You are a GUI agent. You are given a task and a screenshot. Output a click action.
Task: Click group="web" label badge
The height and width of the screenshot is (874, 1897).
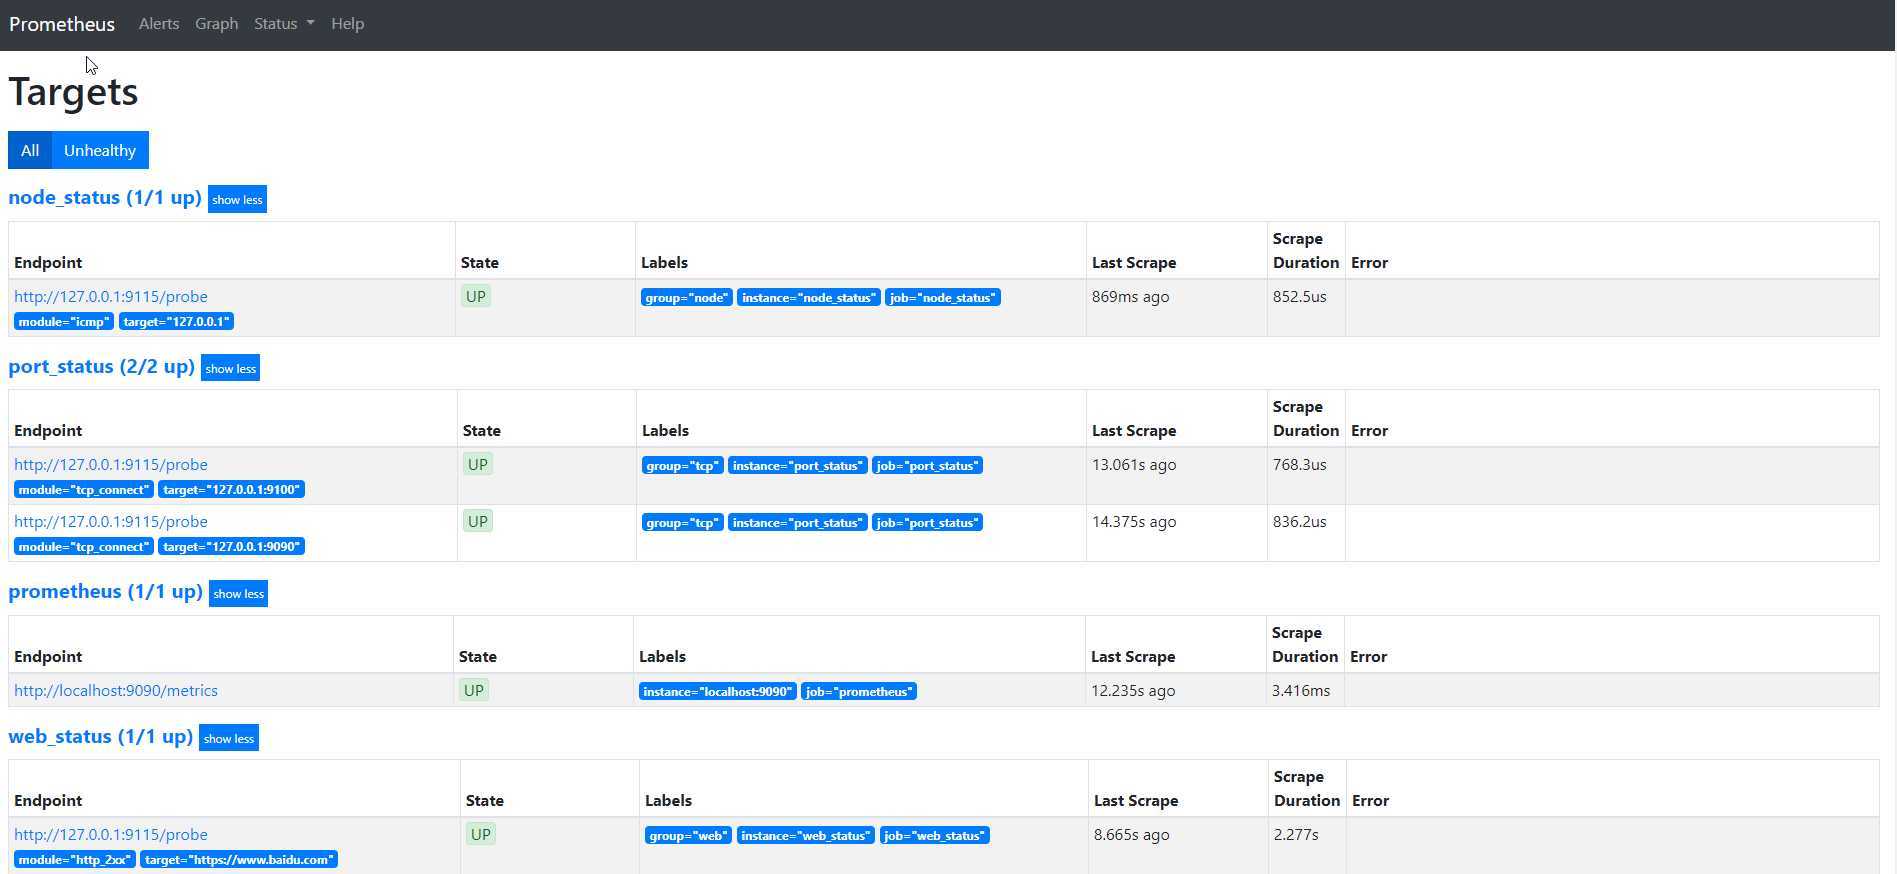point(689,836)
